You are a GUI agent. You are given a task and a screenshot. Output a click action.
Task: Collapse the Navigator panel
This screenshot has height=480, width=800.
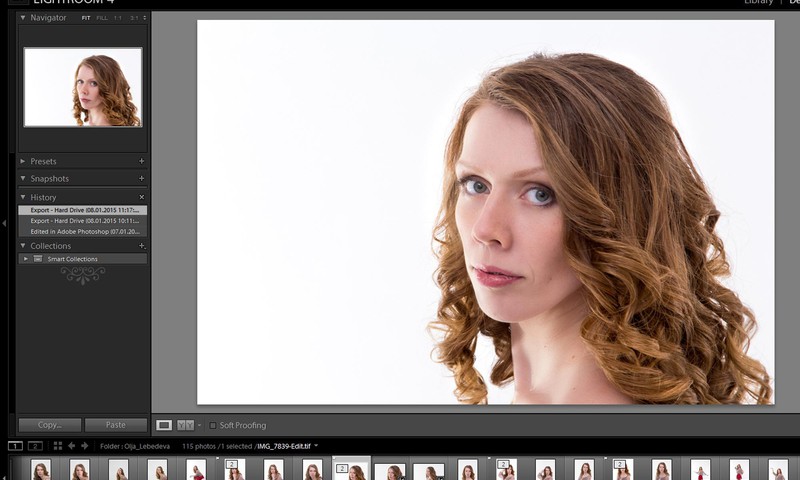tap(23, 18)
